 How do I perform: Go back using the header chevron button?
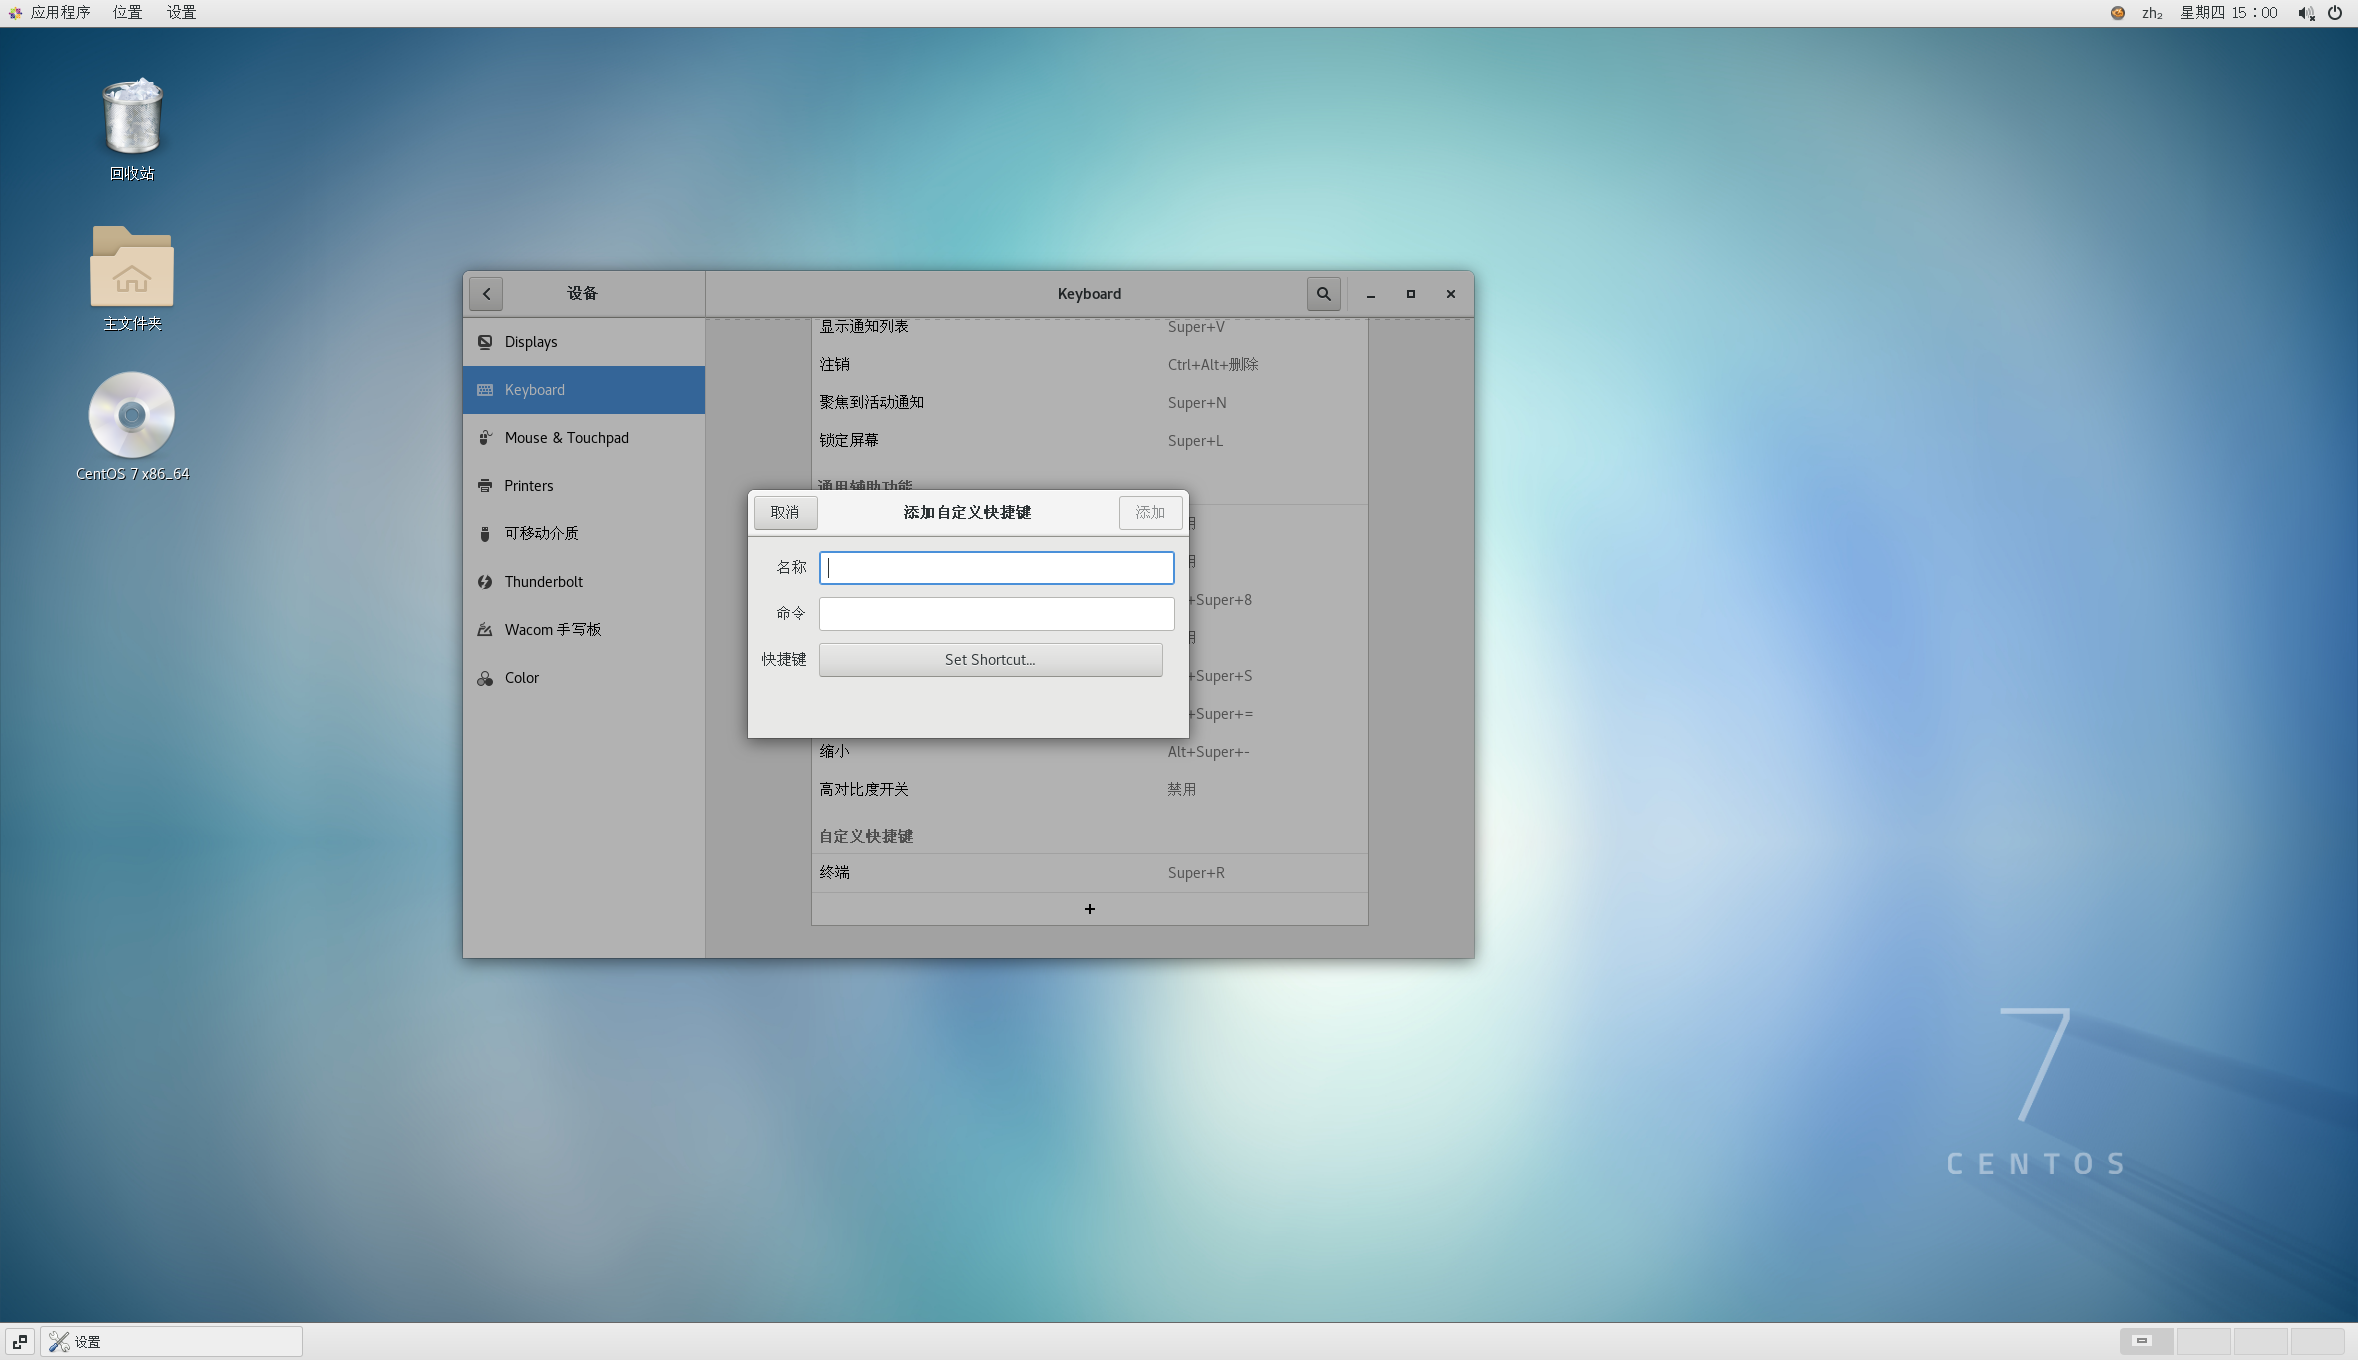pyautogui.click(x=486, y=294)
